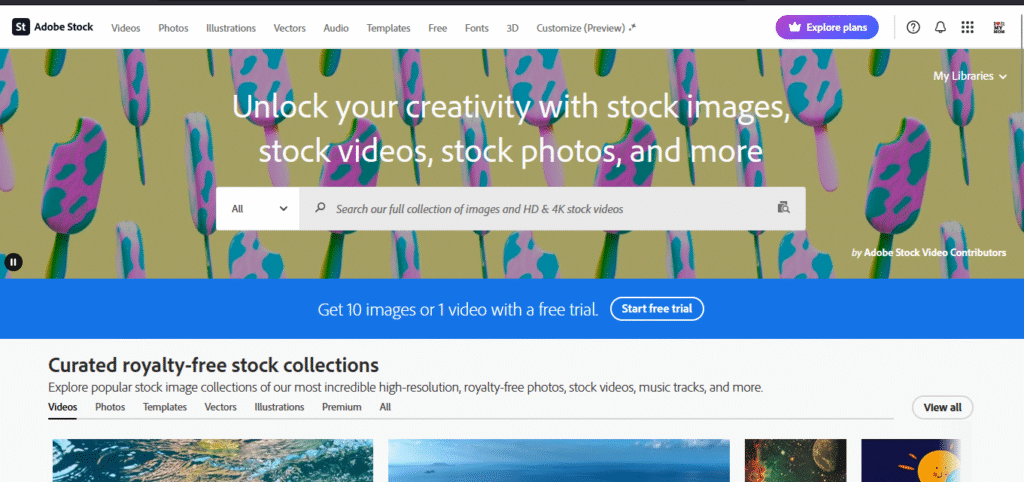Open Illustrations in top navigation
Viewport: 1024px width, 482px height.
pos(231,28)
